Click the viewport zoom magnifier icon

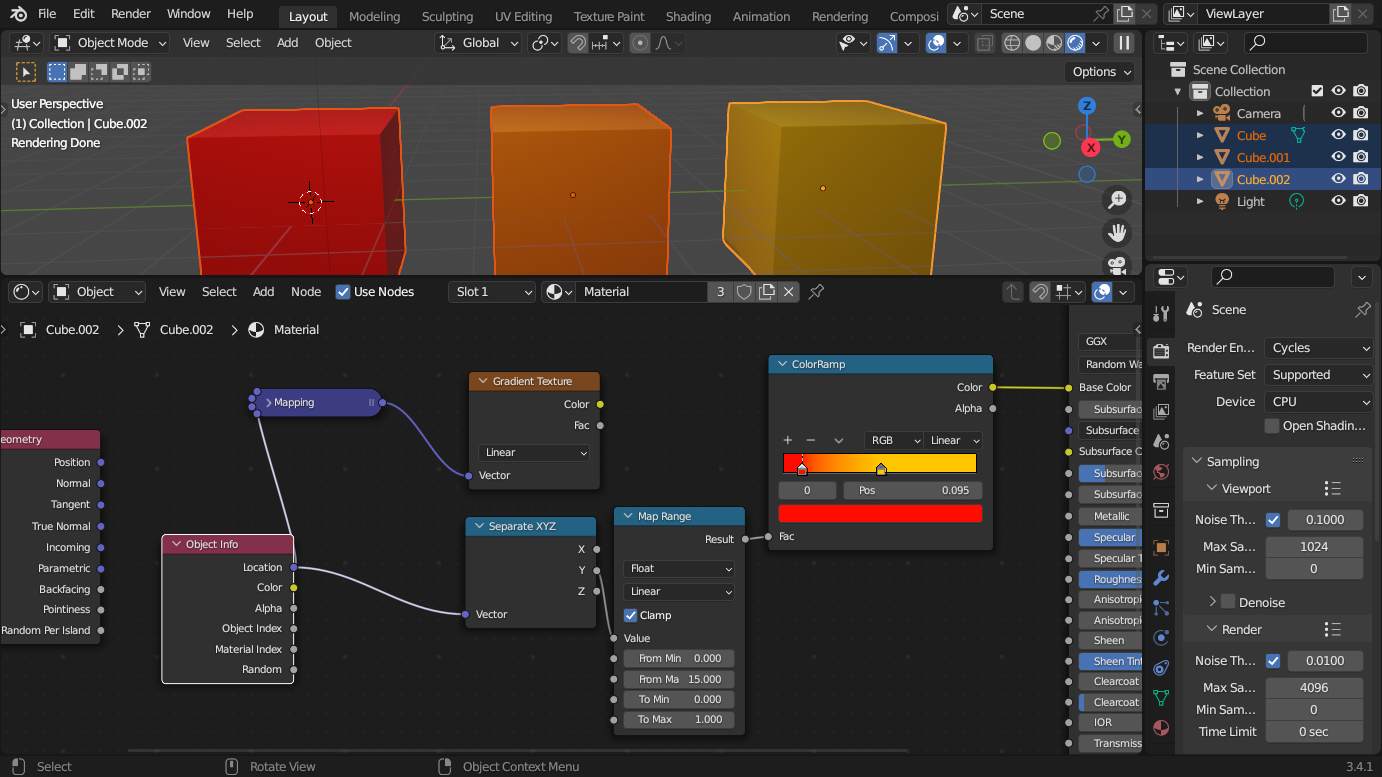[x=1117, y=199]
